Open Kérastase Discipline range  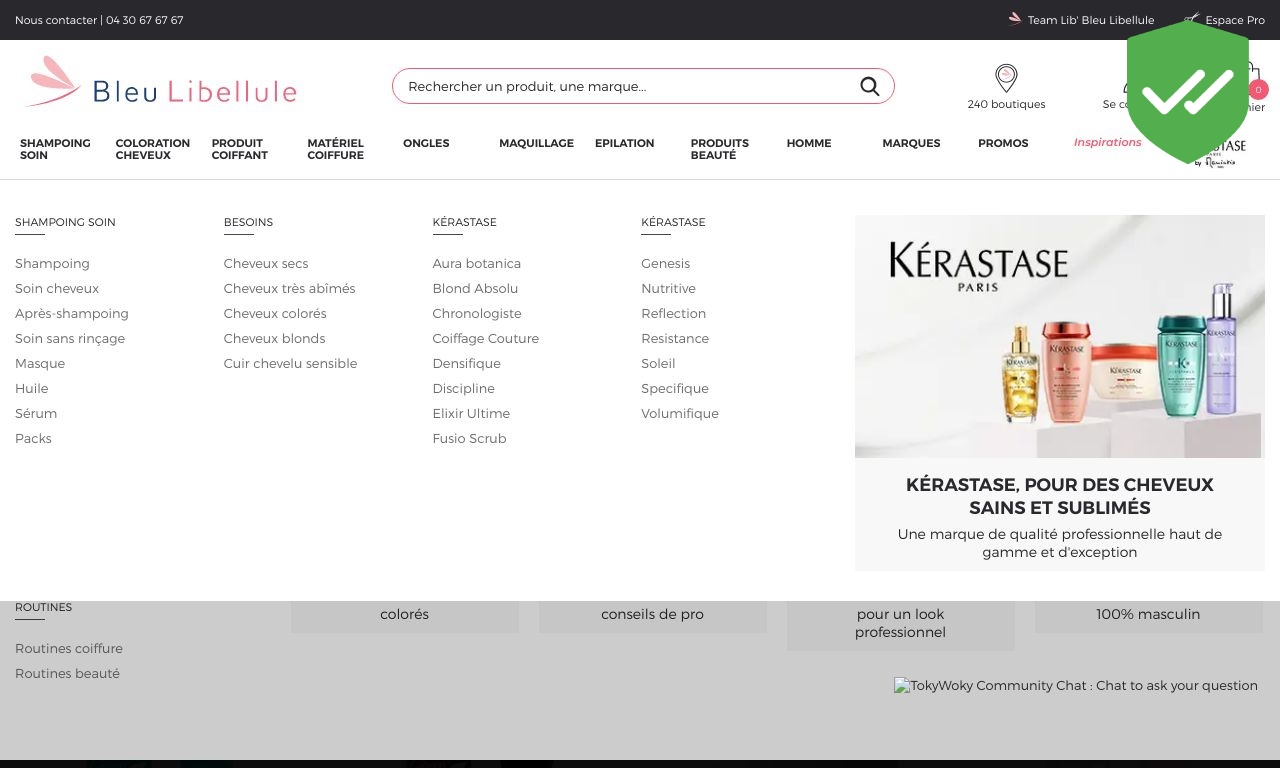click(464, 388)
